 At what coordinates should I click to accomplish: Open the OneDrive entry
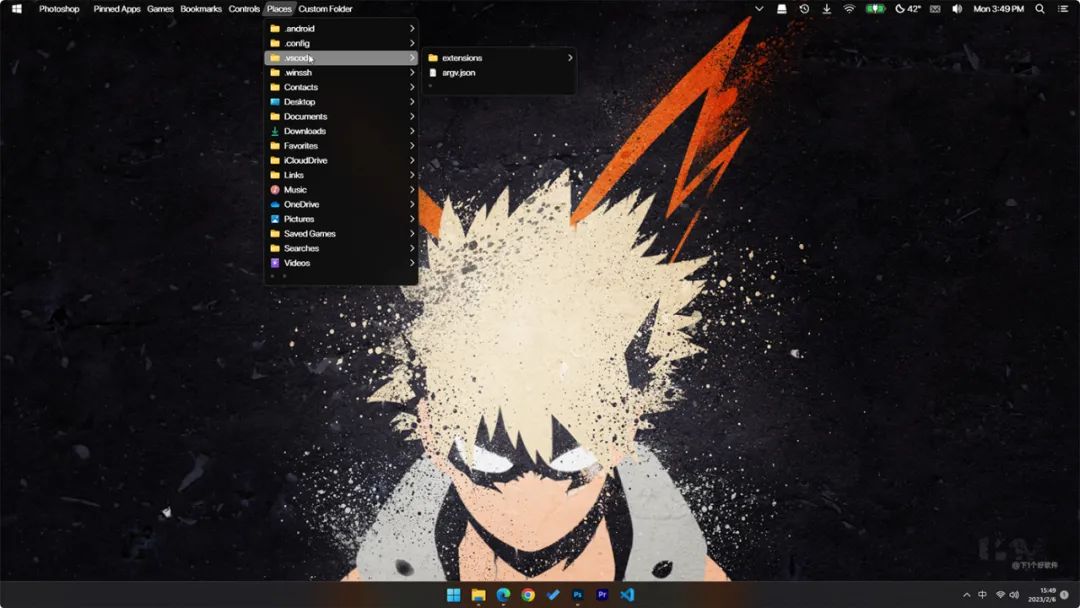(x=341, y=204)
